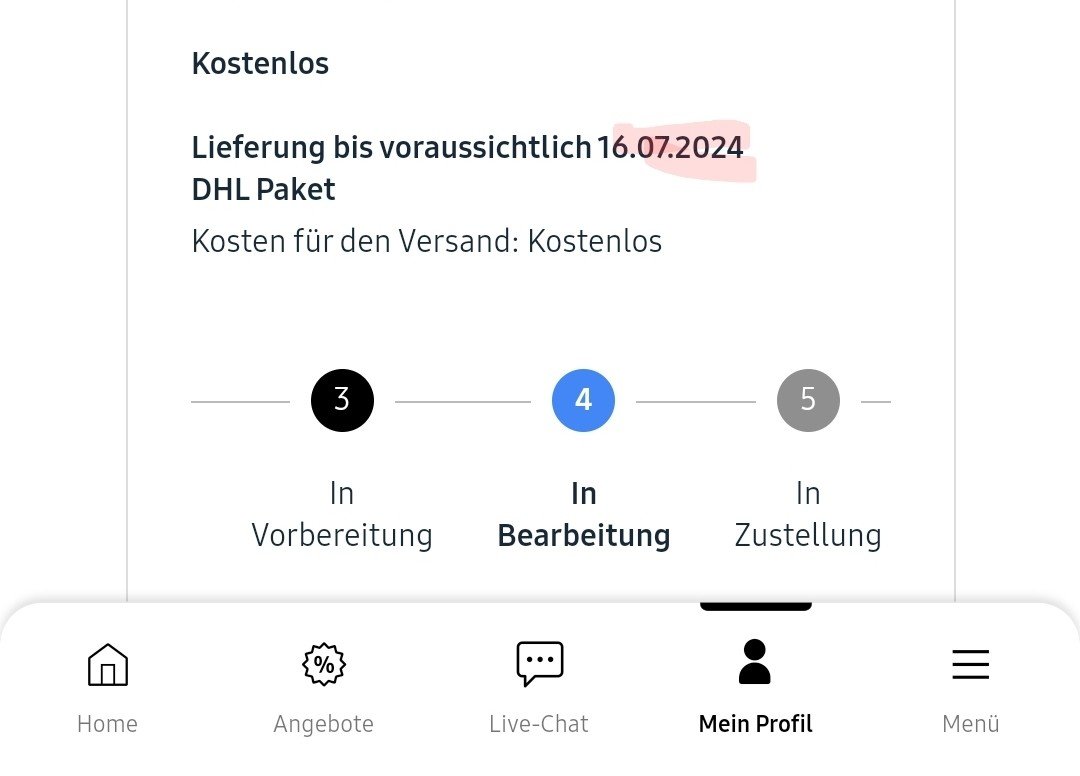This screenshot has height=776, width=1080.
Task: Tap the "Angebote" text label
Action: [323, 724]
